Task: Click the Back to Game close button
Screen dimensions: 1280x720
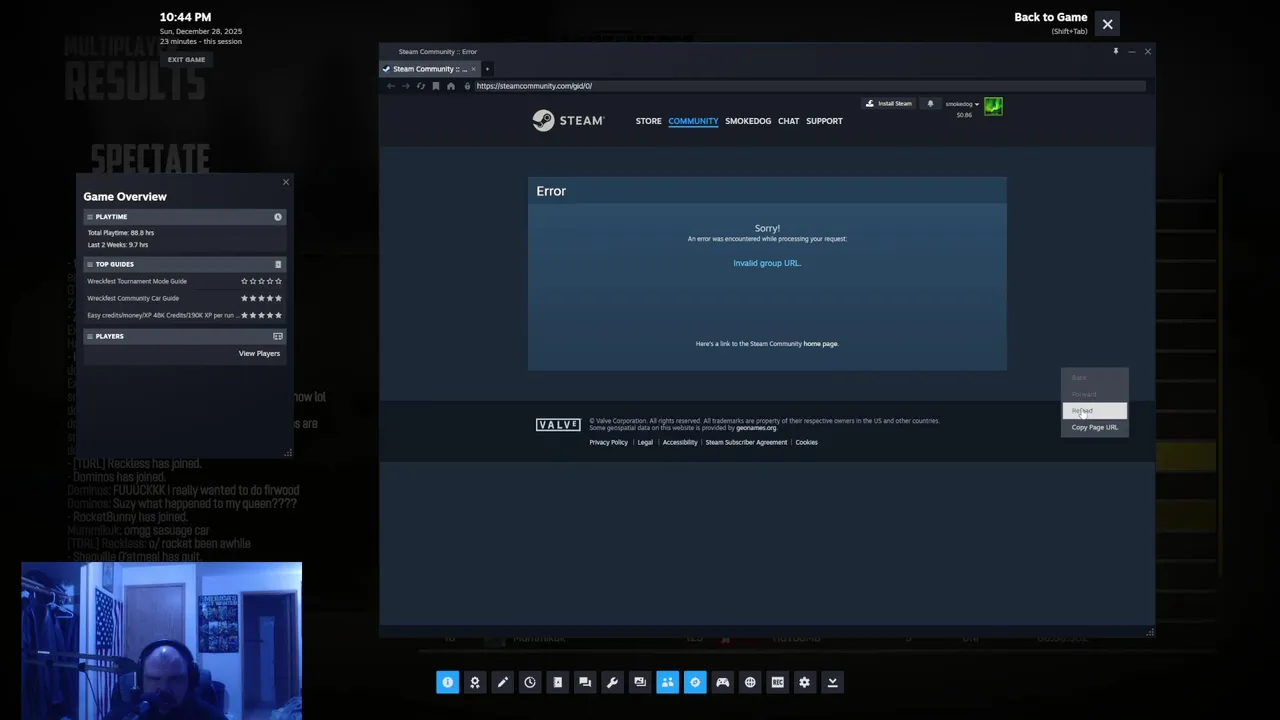Action: coord(1107,24)
